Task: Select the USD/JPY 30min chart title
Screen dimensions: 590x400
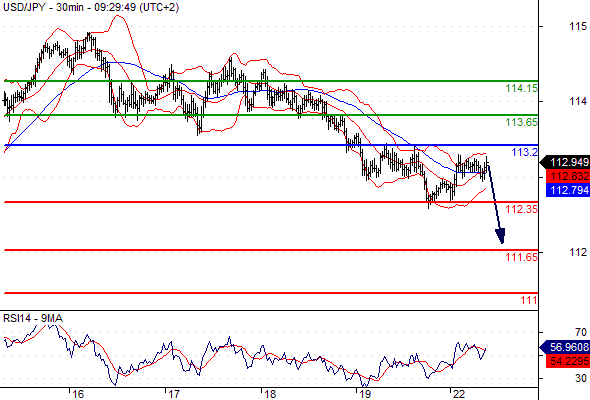Action: (x=91, y=7)
